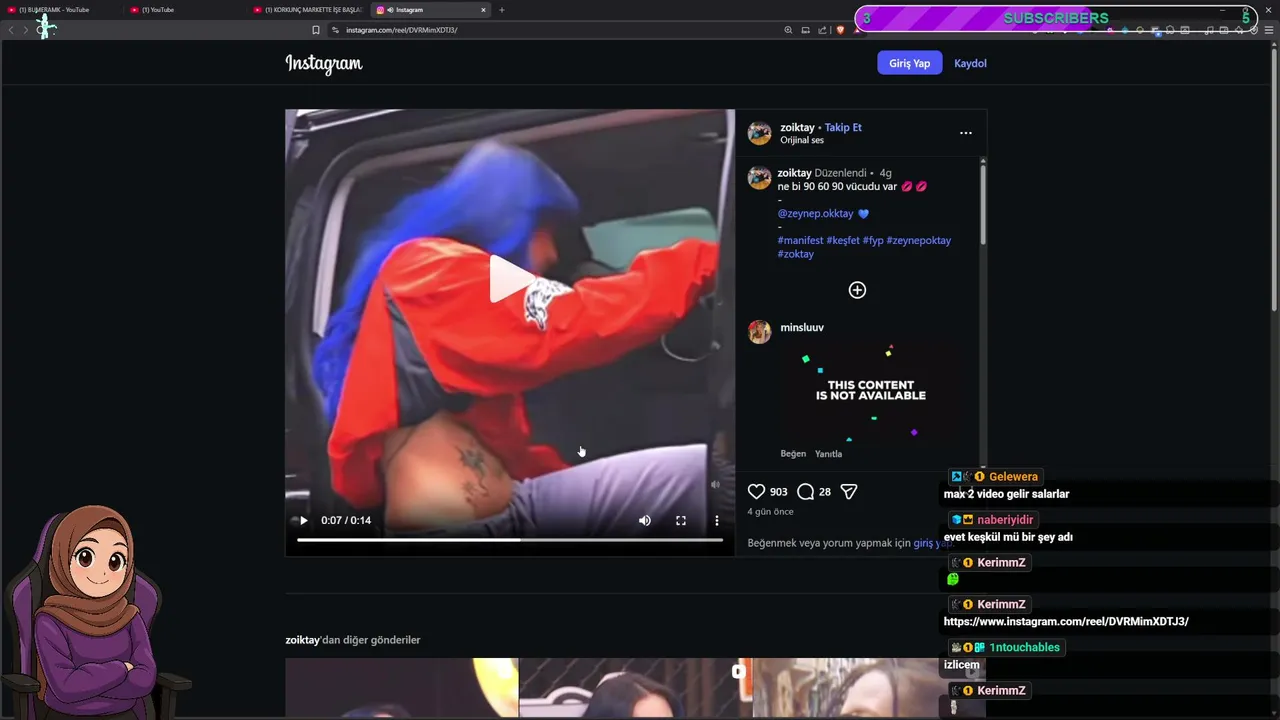The image size is (1280, 720).
Task: Close the Instagram tab
Action: [483, 10]
